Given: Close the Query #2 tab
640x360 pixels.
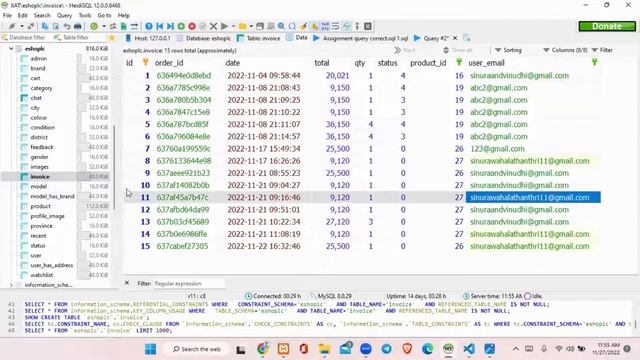Looking at the screenshot, I should coord(455,38).
